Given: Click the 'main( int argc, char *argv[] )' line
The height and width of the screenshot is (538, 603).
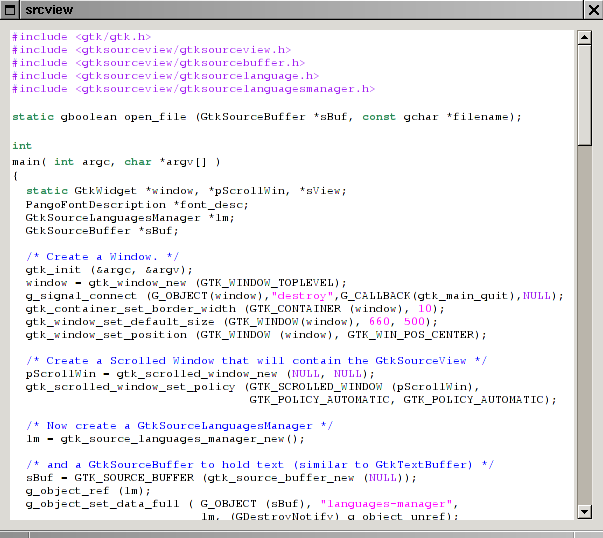Looking at the screenshot, I should (x=116, y=162).
